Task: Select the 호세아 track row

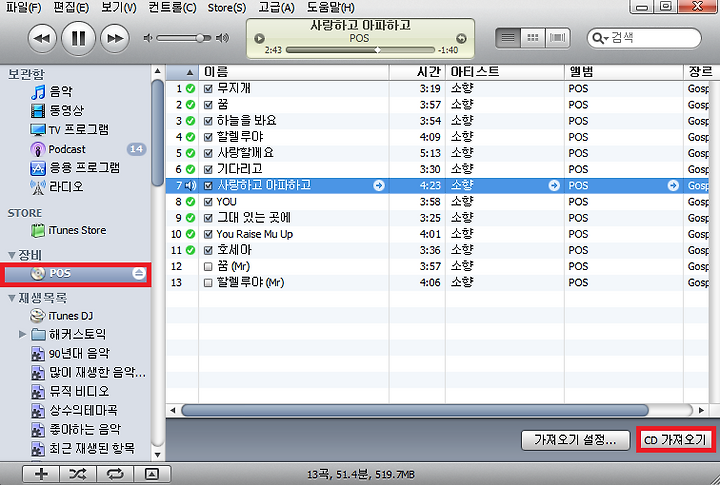Action: 438,250
